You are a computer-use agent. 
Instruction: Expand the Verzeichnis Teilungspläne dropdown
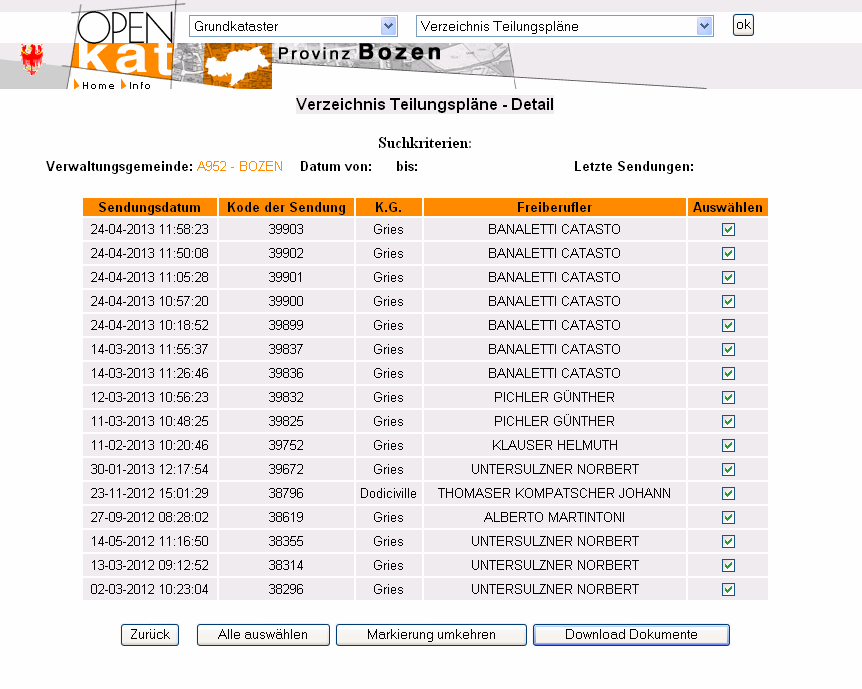[x=564, y=26]
